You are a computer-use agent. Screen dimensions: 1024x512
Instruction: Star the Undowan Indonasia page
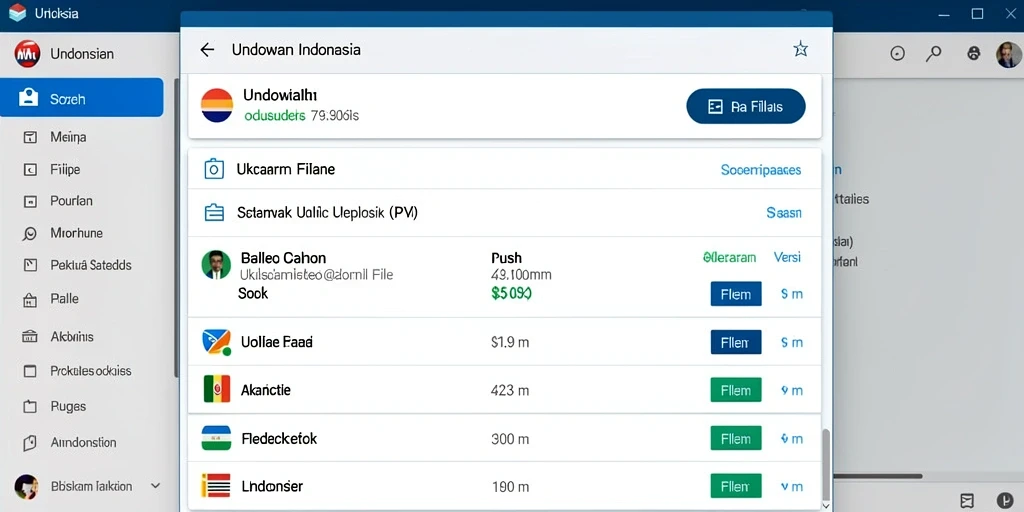pos(801,49)
